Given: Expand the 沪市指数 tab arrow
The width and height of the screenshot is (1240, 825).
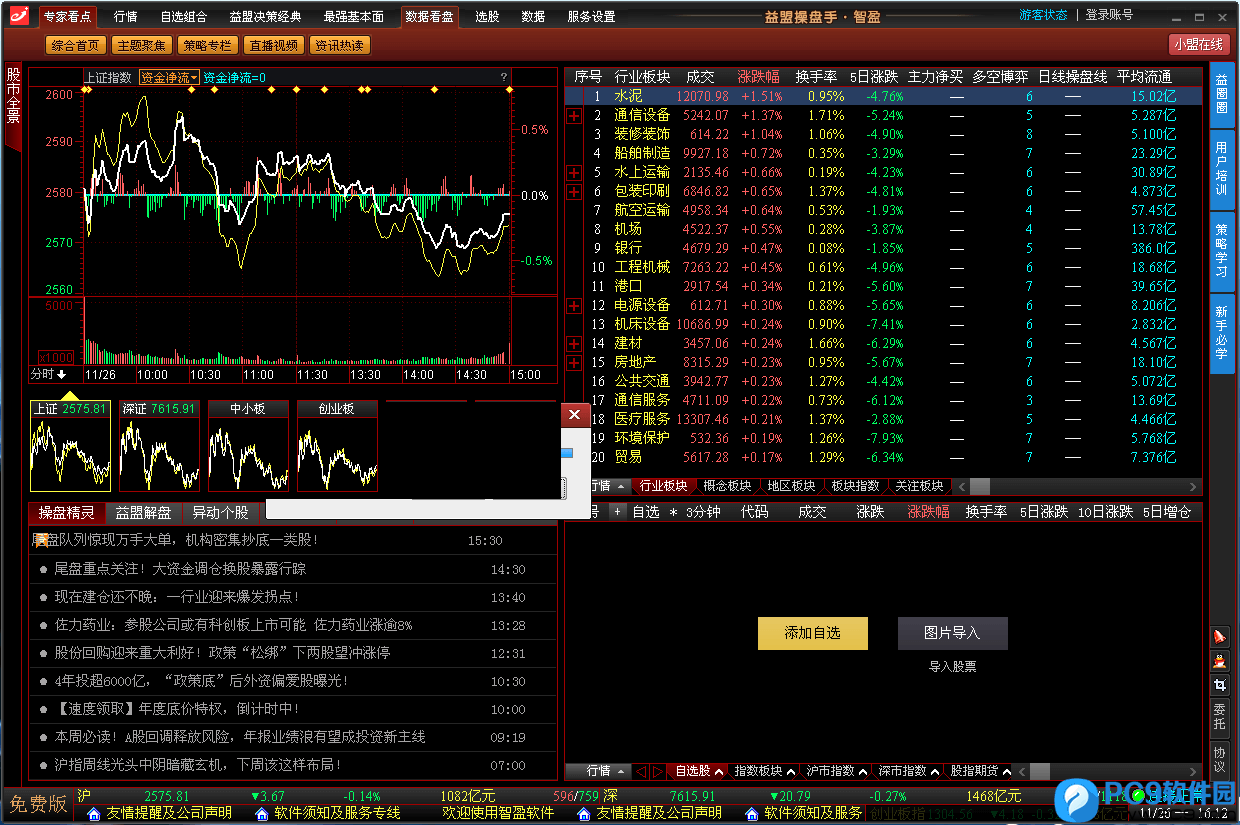Looking at the screenshot, I should tap(863, 771).
